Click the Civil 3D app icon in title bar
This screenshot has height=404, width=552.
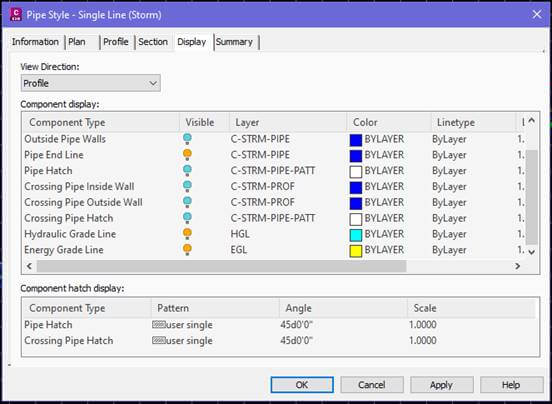click(x=16, y=14)
